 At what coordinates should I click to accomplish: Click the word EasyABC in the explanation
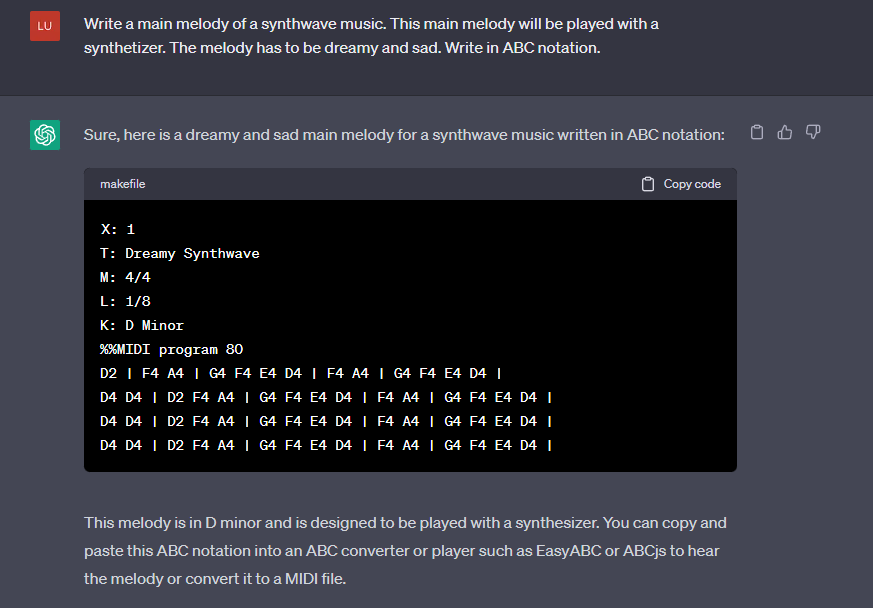568,551
